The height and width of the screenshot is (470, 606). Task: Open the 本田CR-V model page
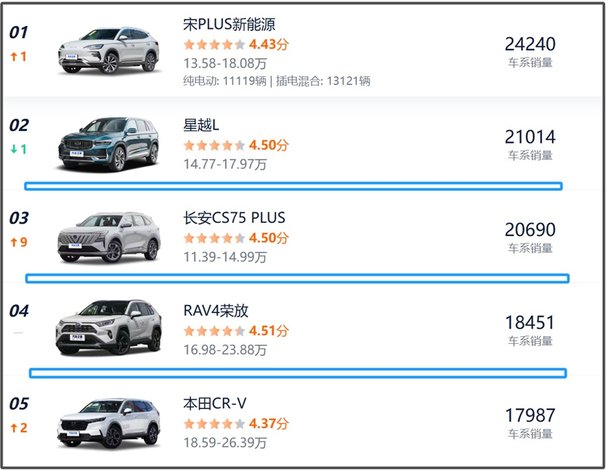coord(214,403)
